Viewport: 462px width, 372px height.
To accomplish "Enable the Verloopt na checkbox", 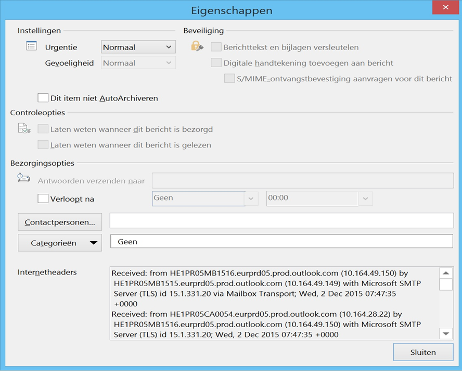I will (43, 199).
